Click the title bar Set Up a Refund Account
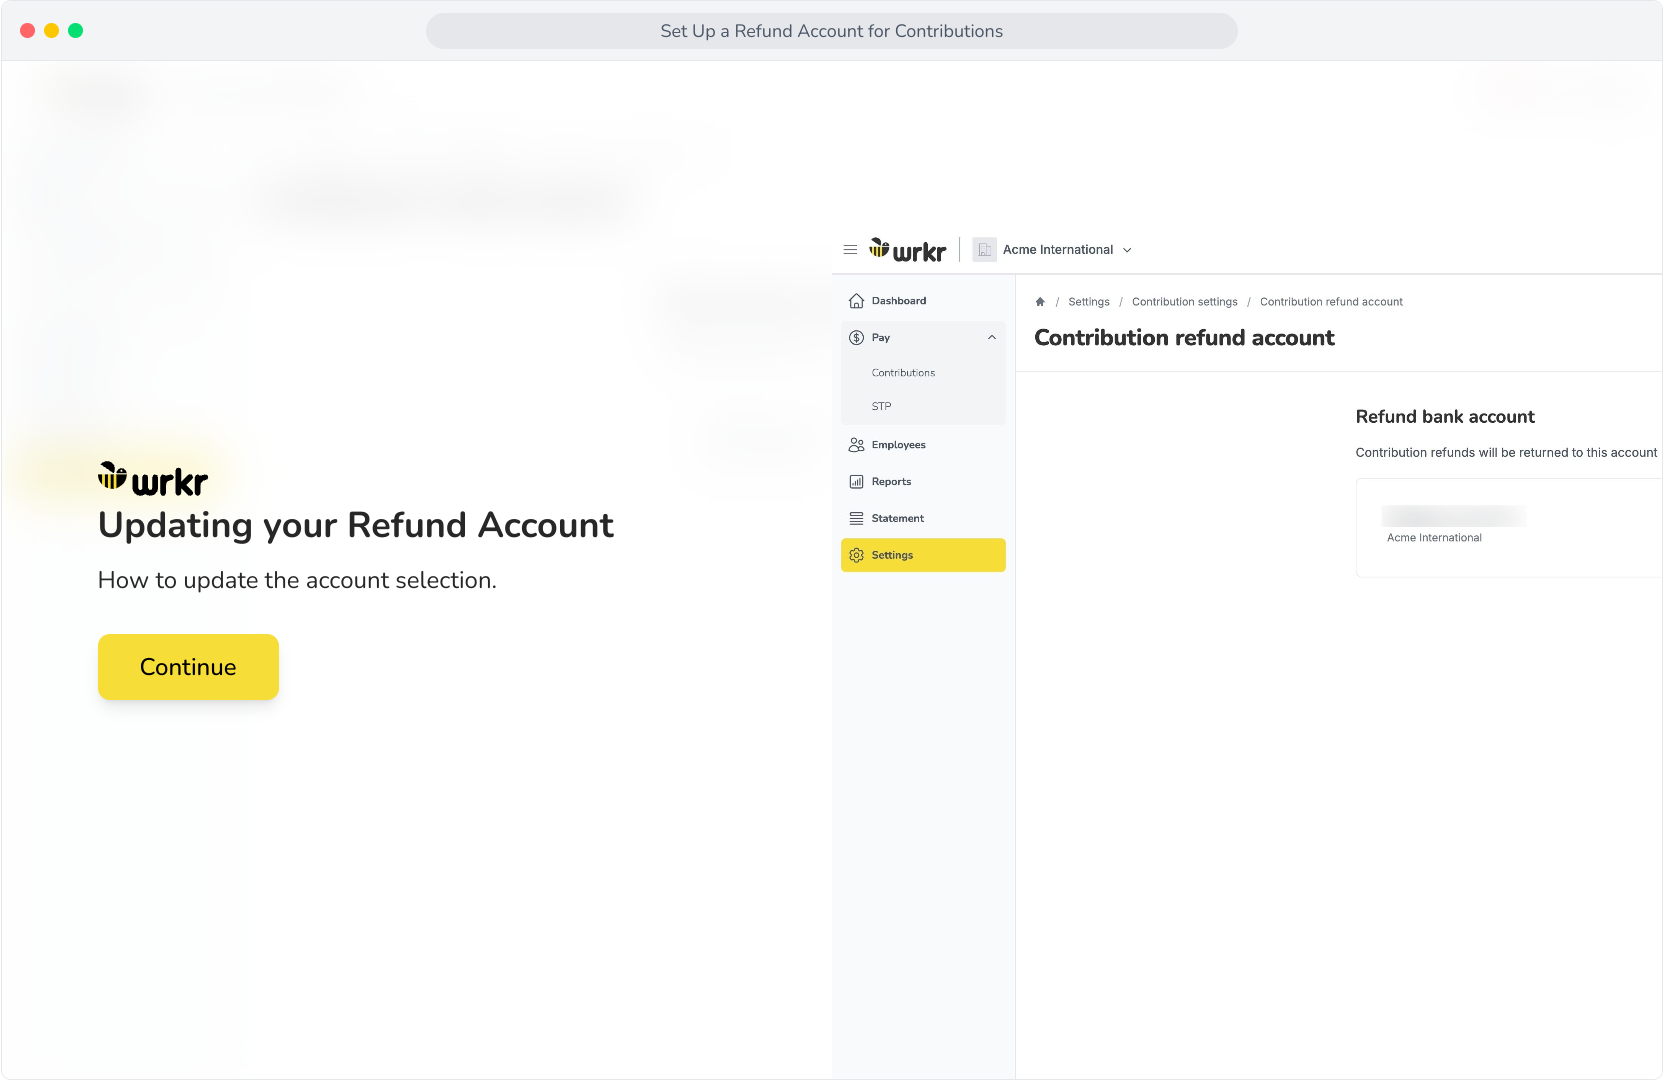 [832, 31]
